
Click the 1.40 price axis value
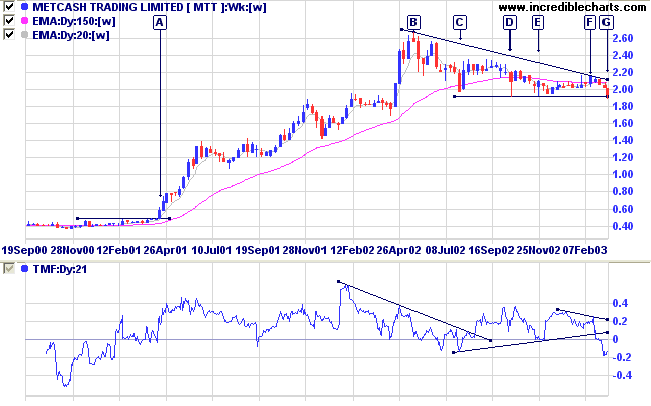(623, 140)
